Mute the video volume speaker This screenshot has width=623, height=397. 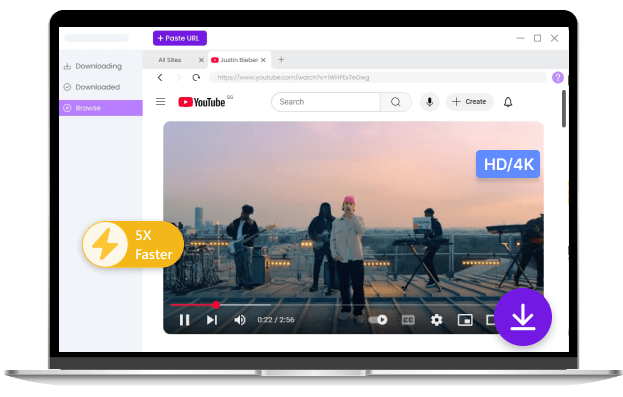pos(240,320)
